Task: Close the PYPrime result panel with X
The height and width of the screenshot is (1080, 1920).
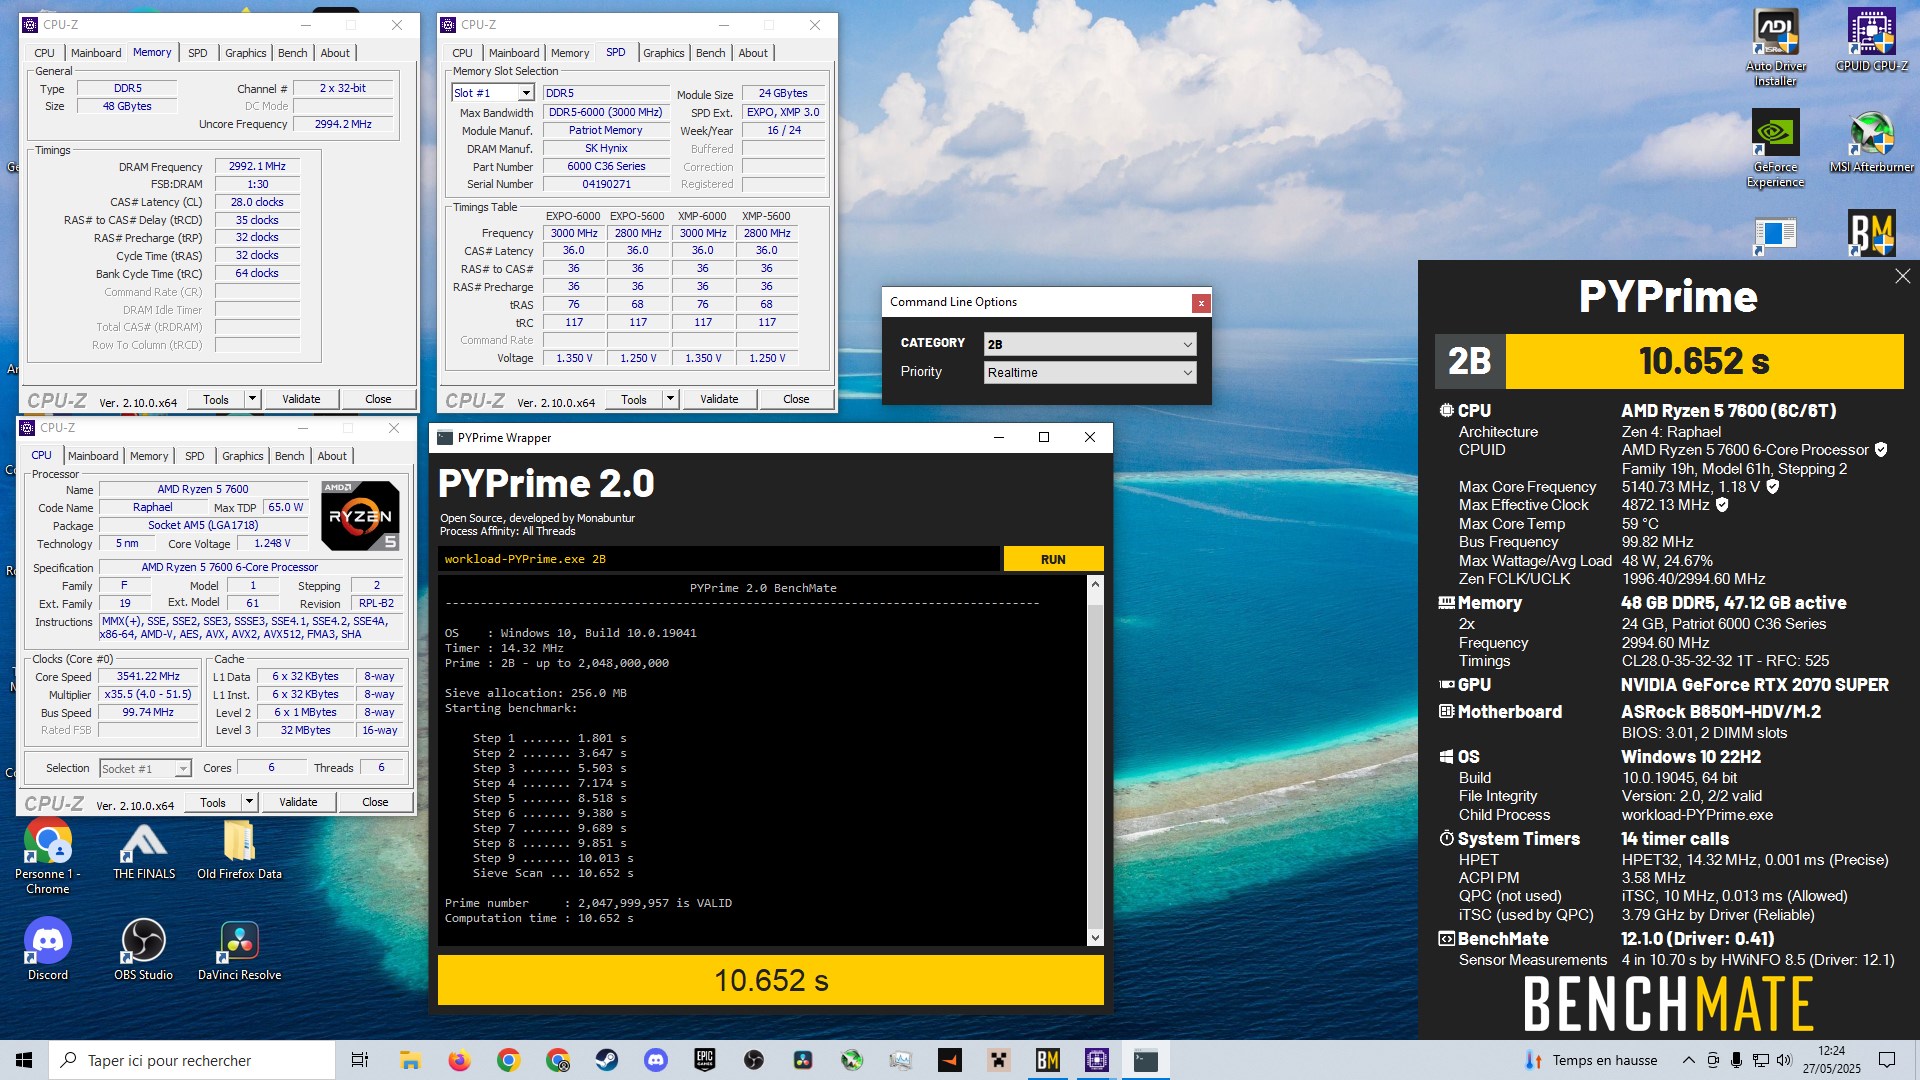Action: click(x=1902, y=276)
